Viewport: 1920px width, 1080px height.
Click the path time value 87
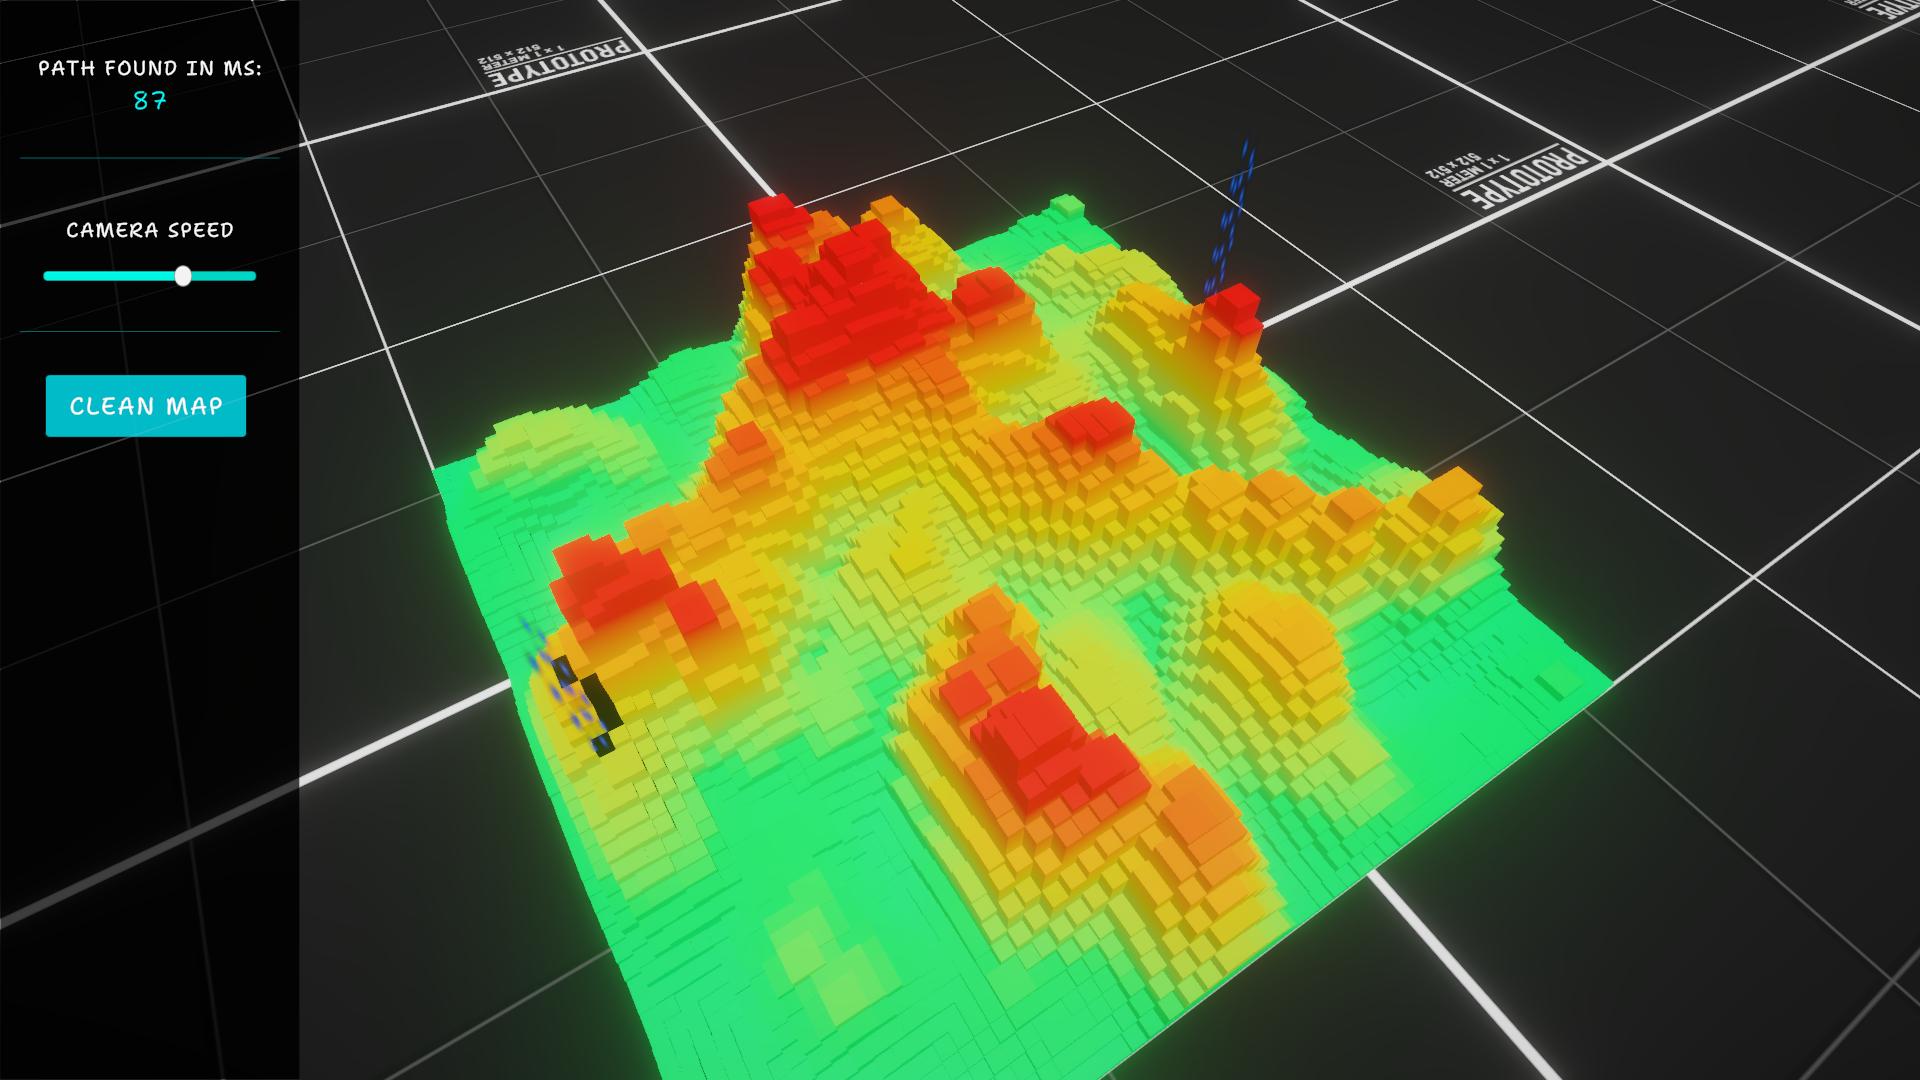(150, 101)
